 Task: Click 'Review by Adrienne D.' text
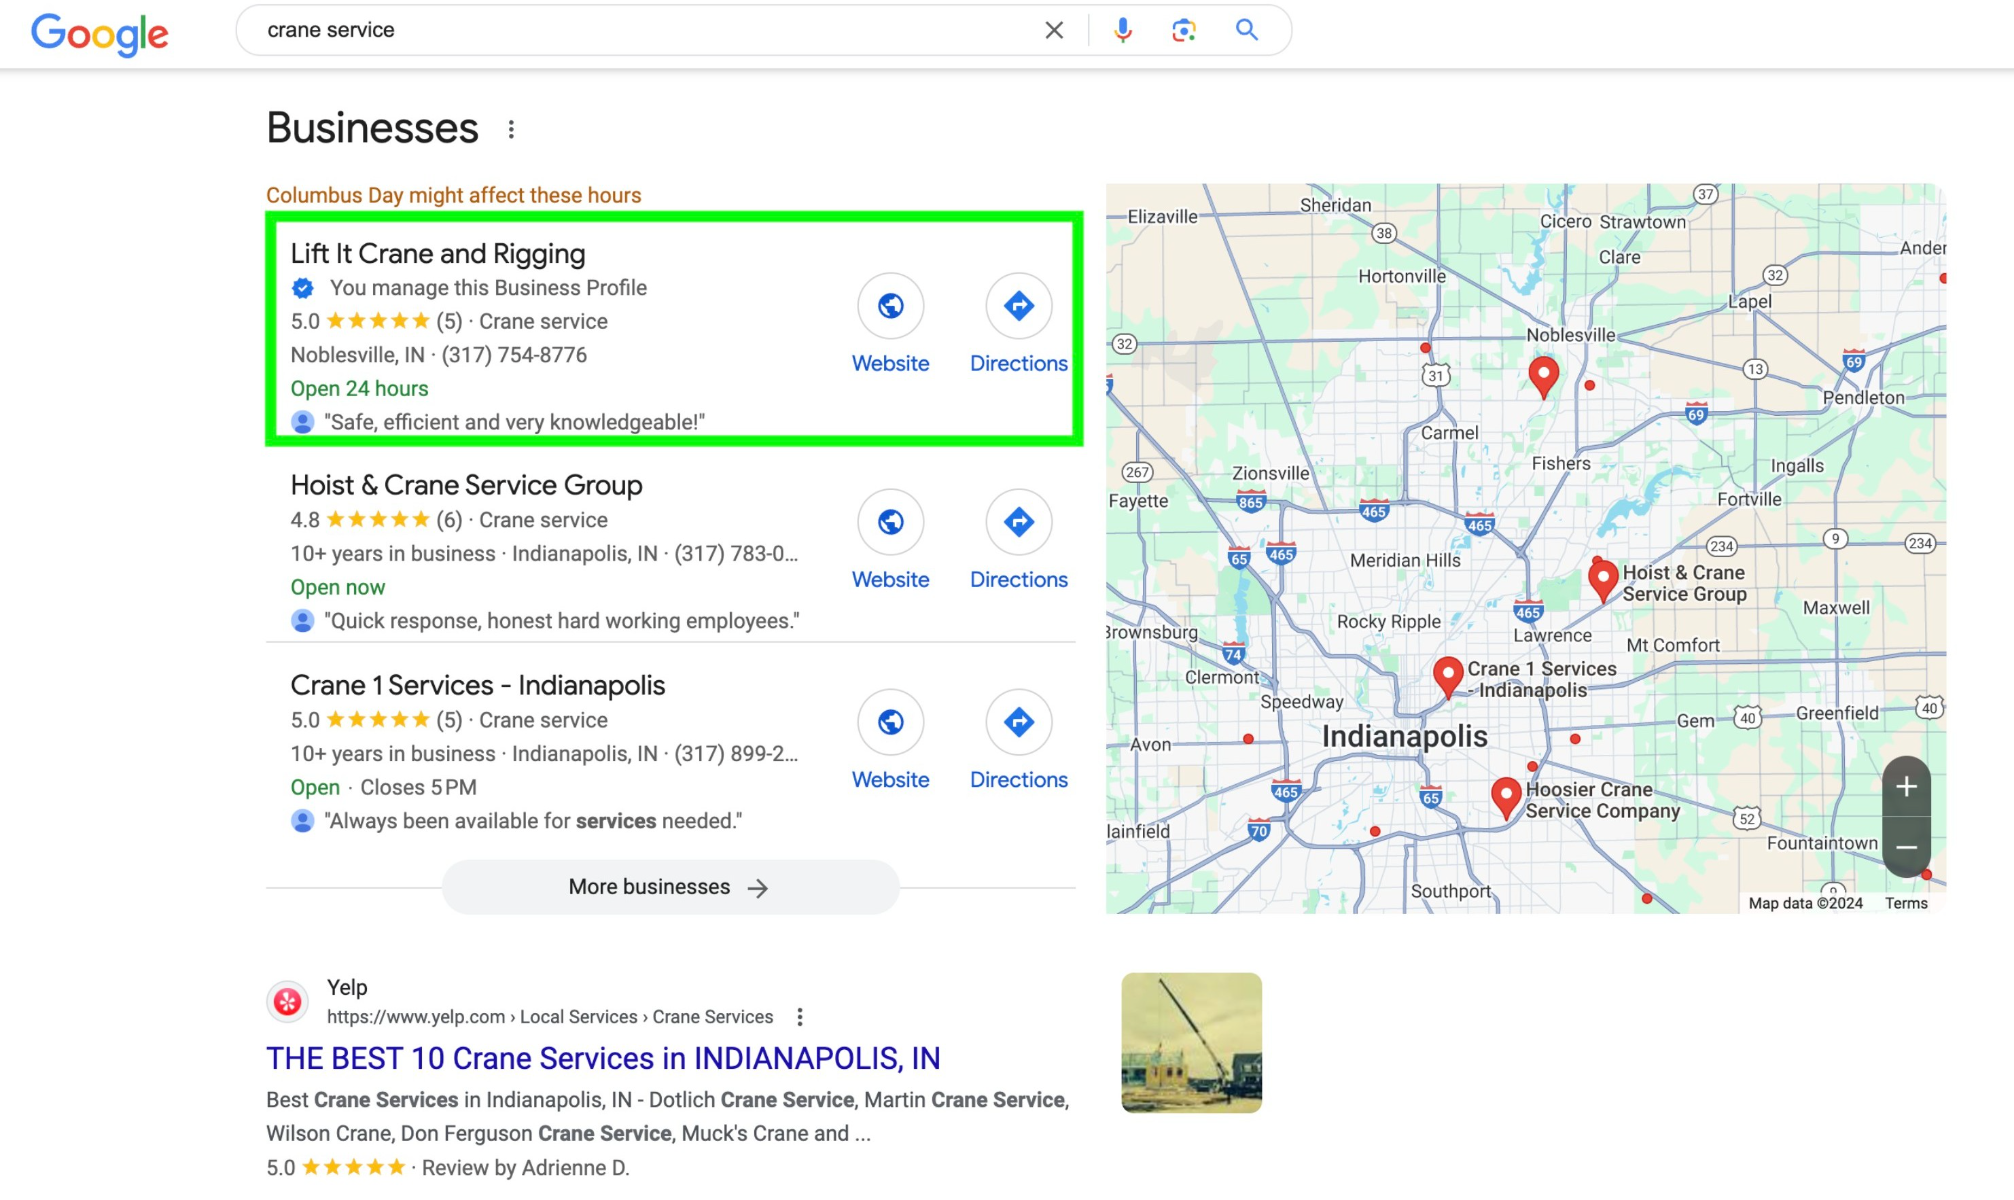tap(525, 1168)
